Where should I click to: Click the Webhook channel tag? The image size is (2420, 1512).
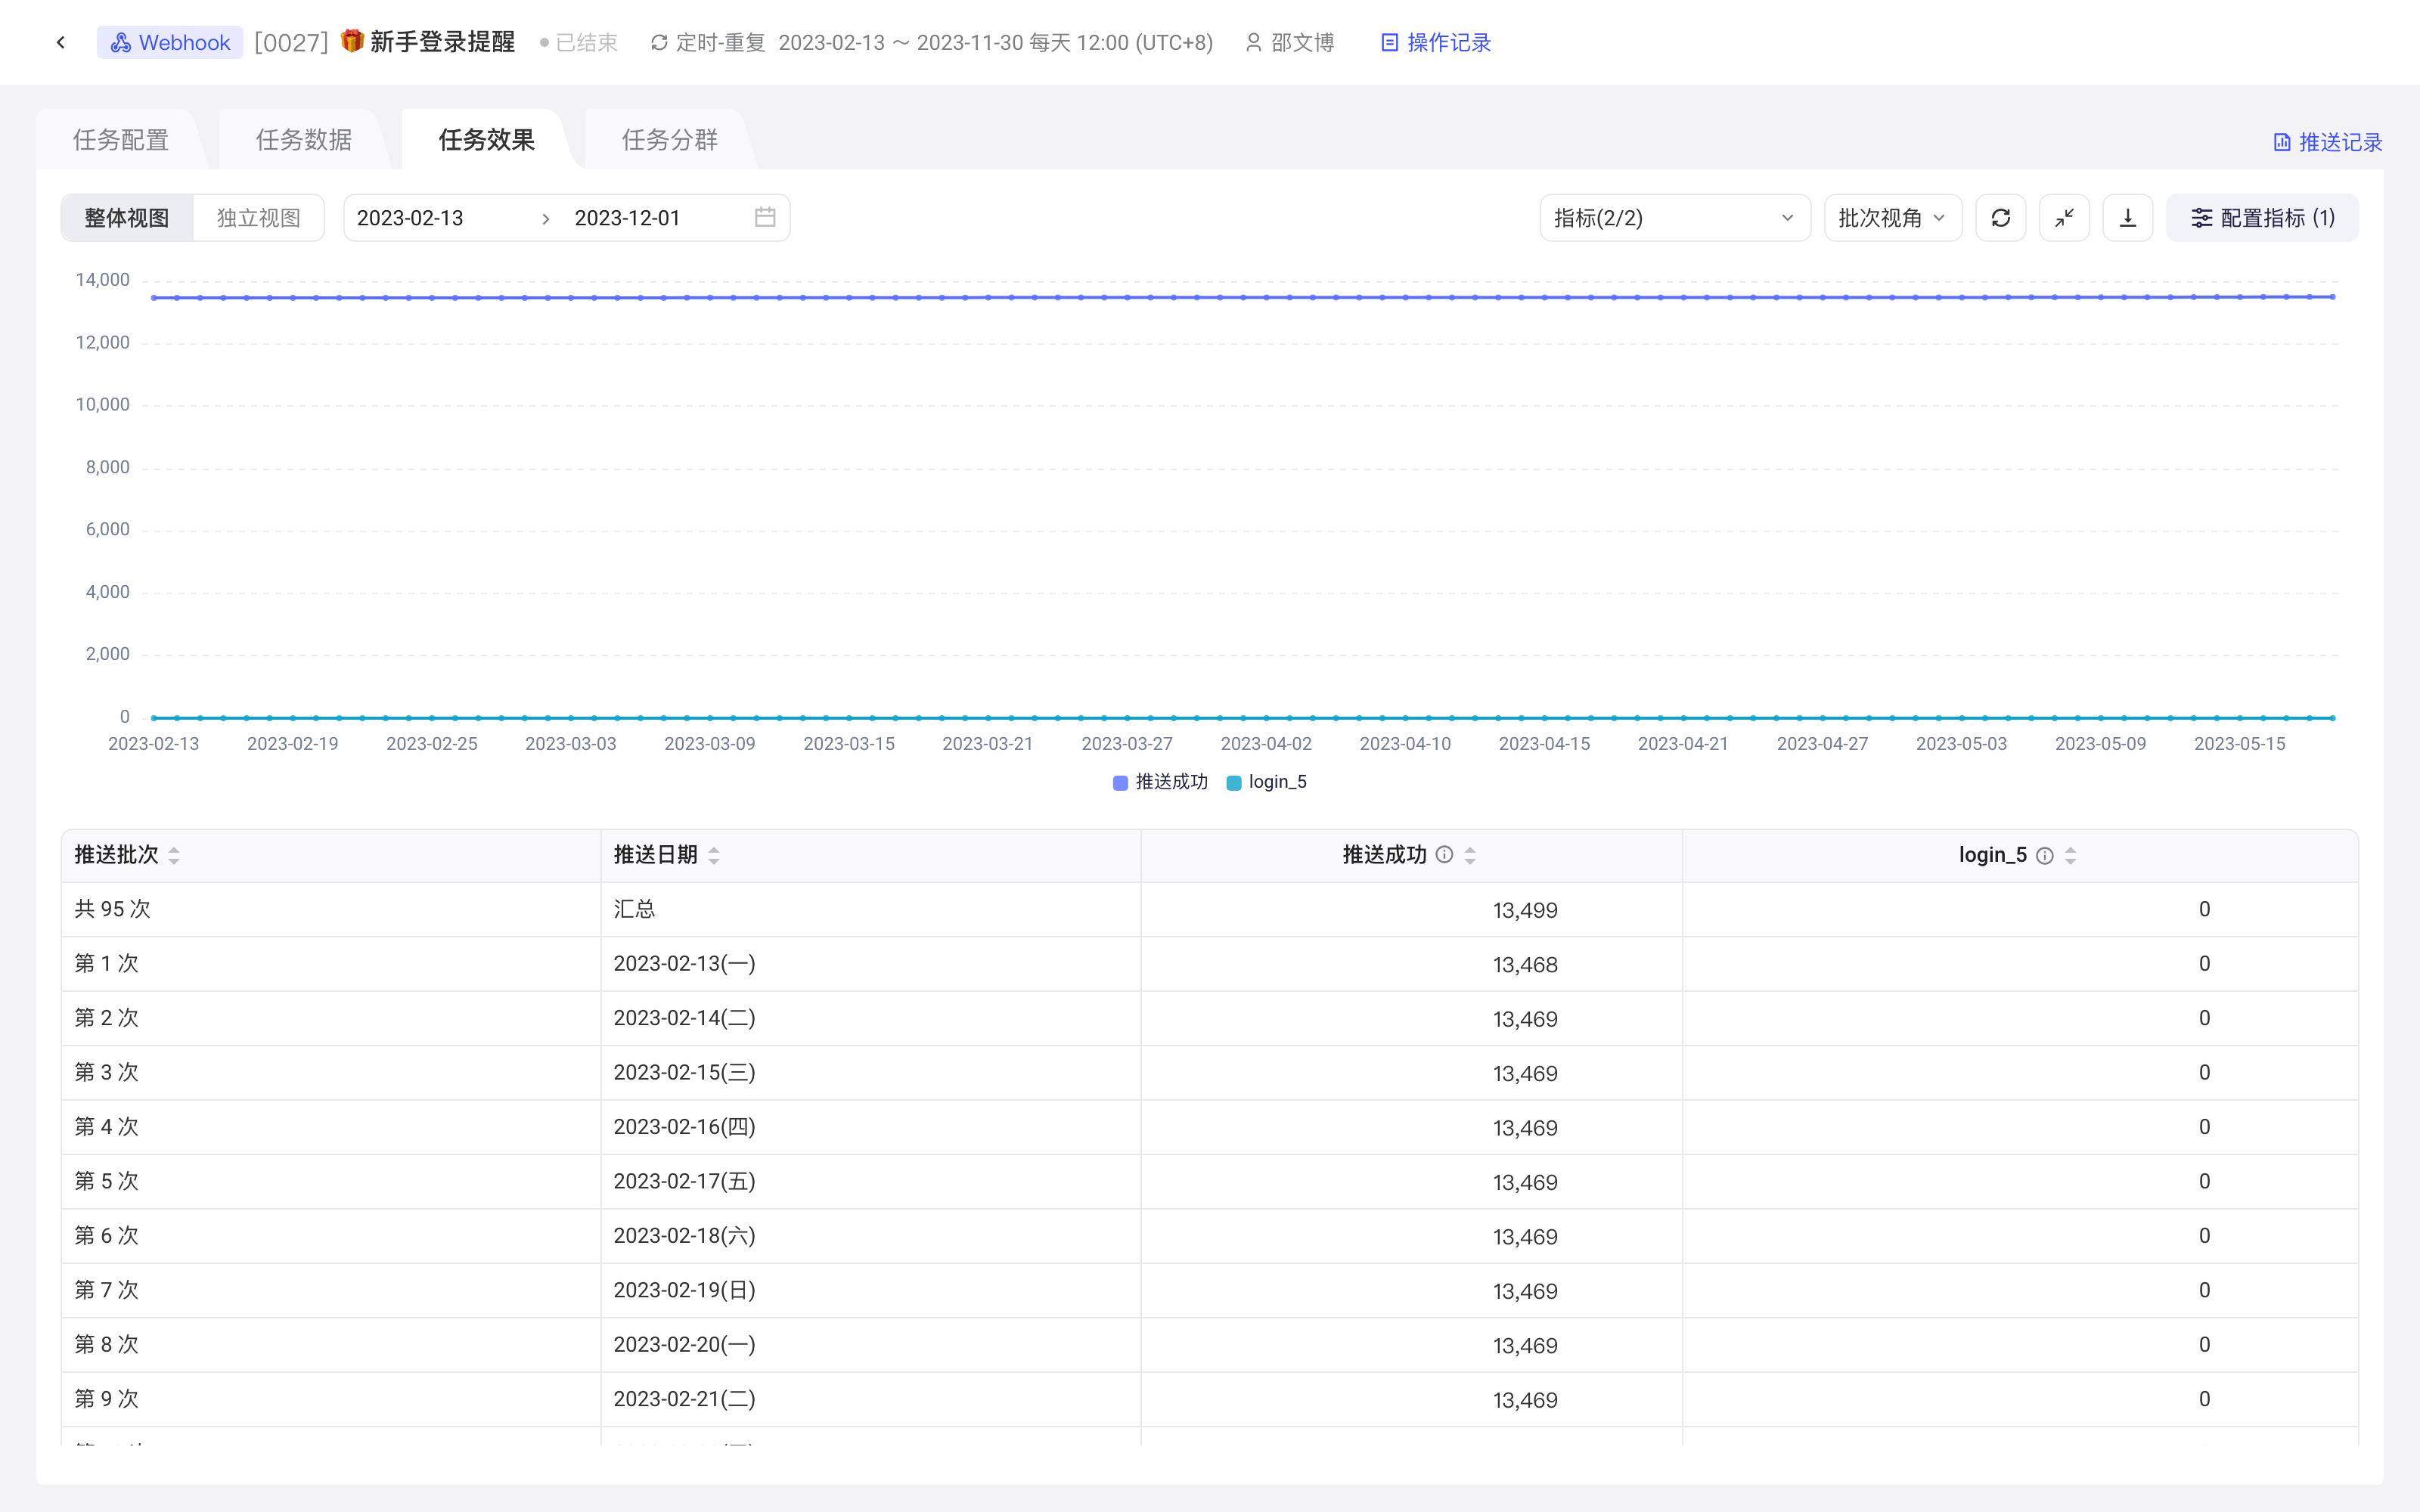coord(170,42)
